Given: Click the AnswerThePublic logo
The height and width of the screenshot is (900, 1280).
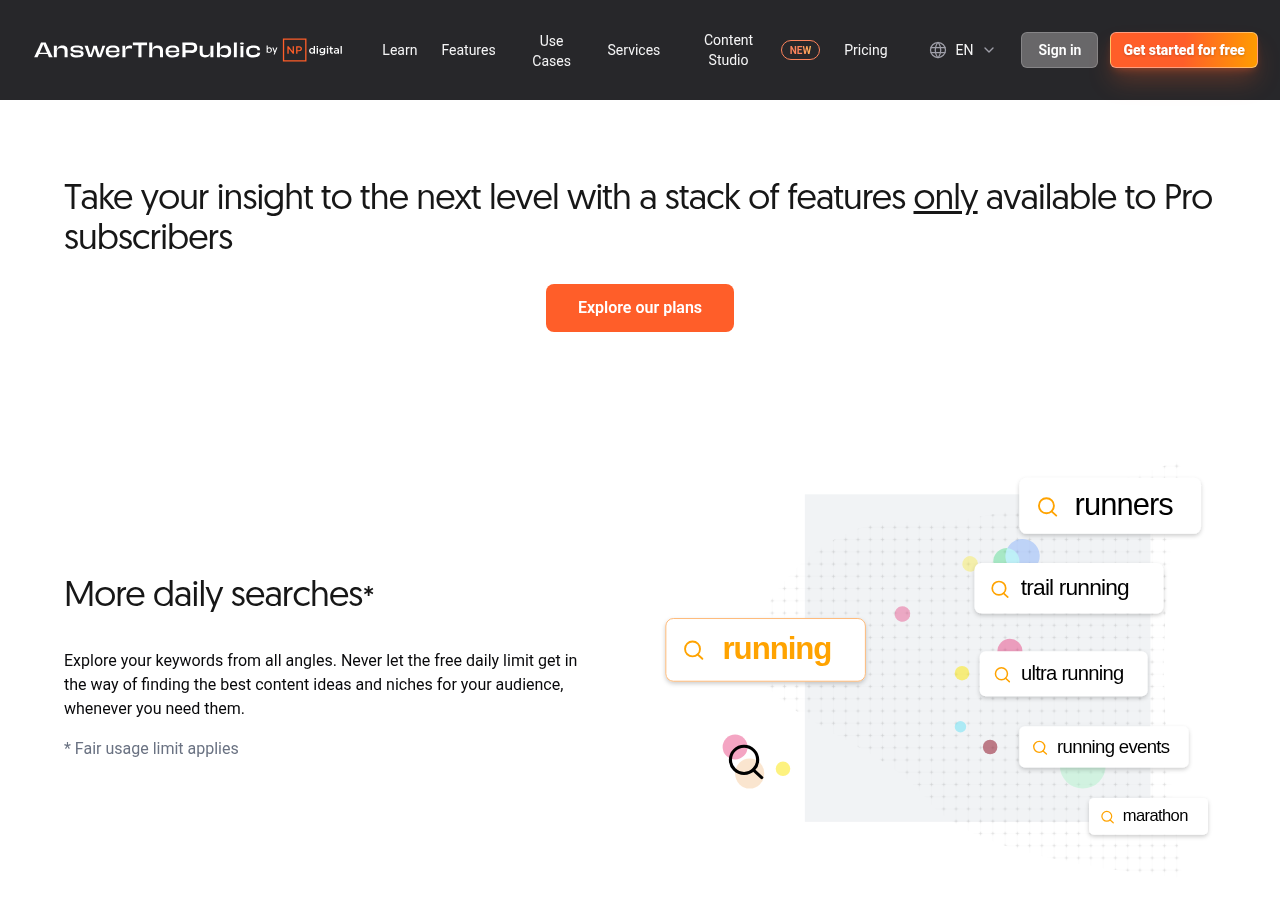Looking at the screenshot, I should coord(147,50).
